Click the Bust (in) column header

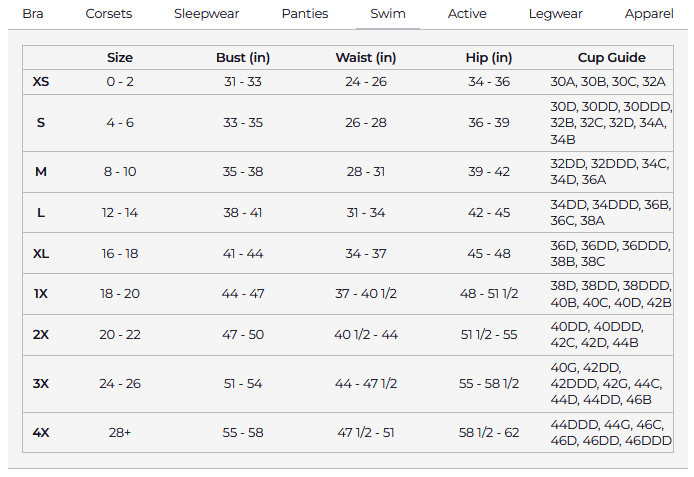[243, 58]
